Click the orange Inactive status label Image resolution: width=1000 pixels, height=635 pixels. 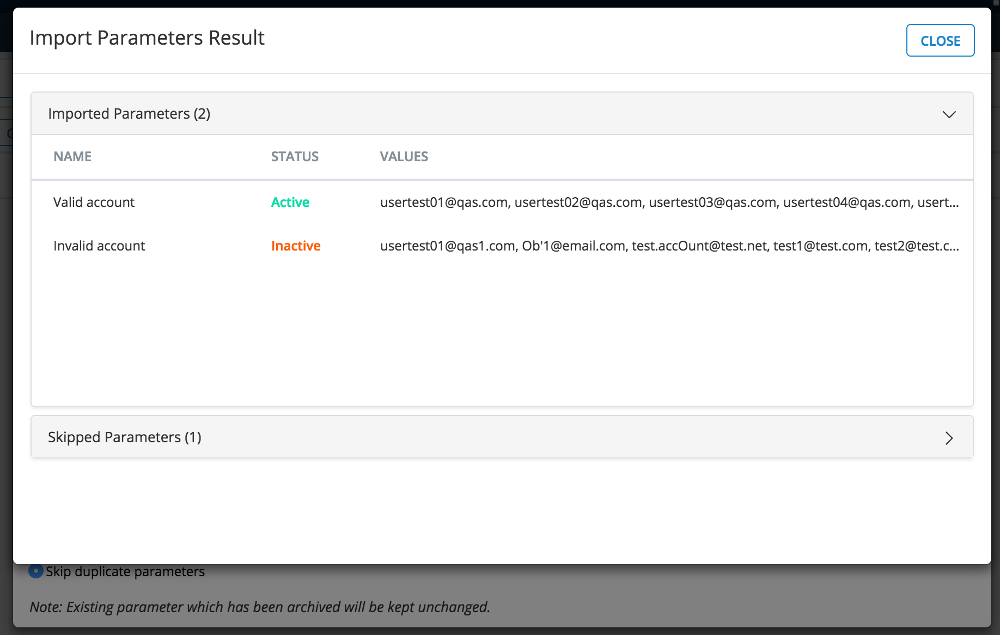[x=295, y=246]
